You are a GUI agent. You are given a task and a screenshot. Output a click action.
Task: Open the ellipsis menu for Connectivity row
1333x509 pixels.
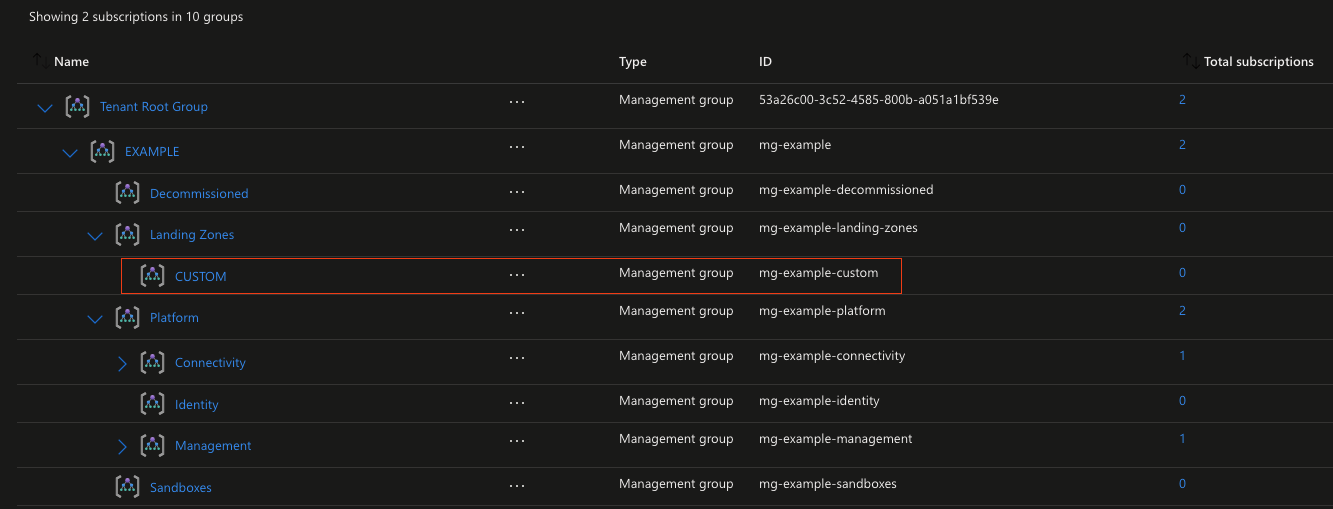point(516,357)
